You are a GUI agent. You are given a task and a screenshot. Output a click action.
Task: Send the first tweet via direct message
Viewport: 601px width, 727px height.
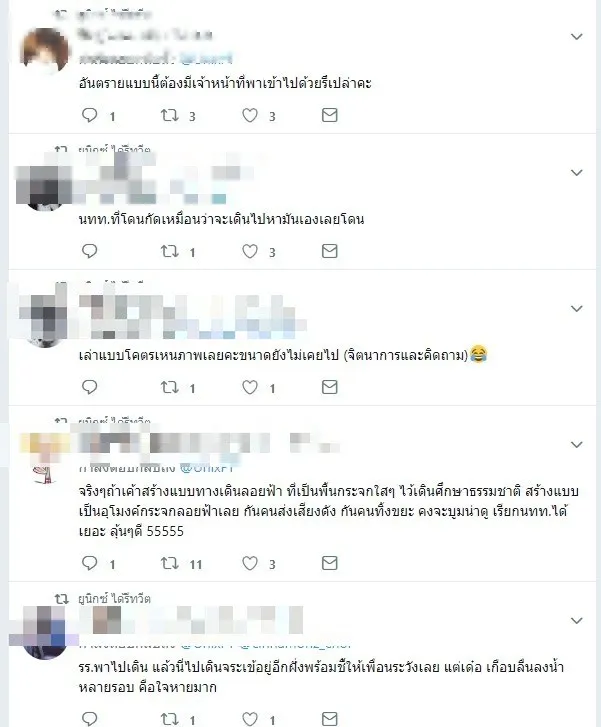pos(329,115)
